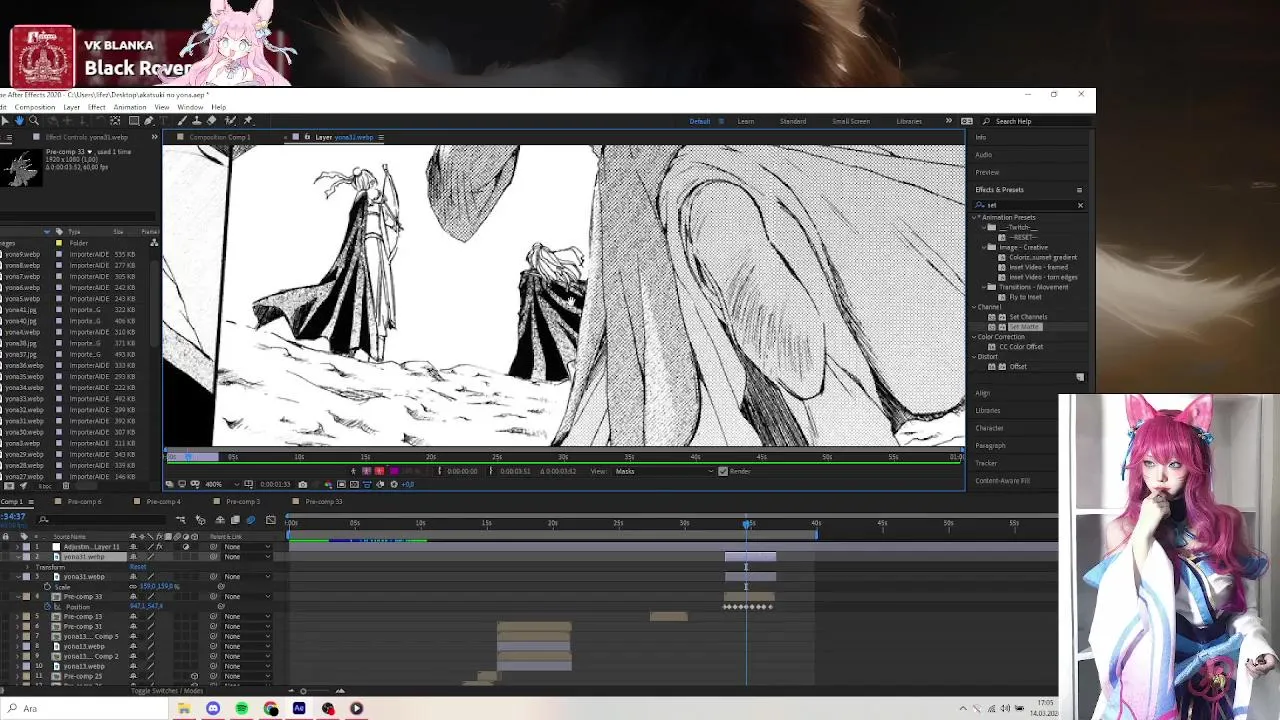Select the Roto Brush tool

(x=229, y=121)
